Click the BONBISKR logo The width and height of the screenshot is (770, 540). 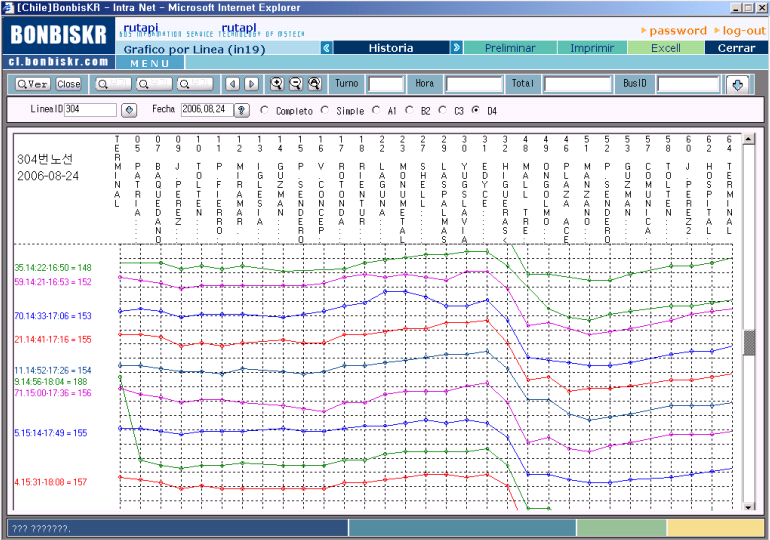58,35
